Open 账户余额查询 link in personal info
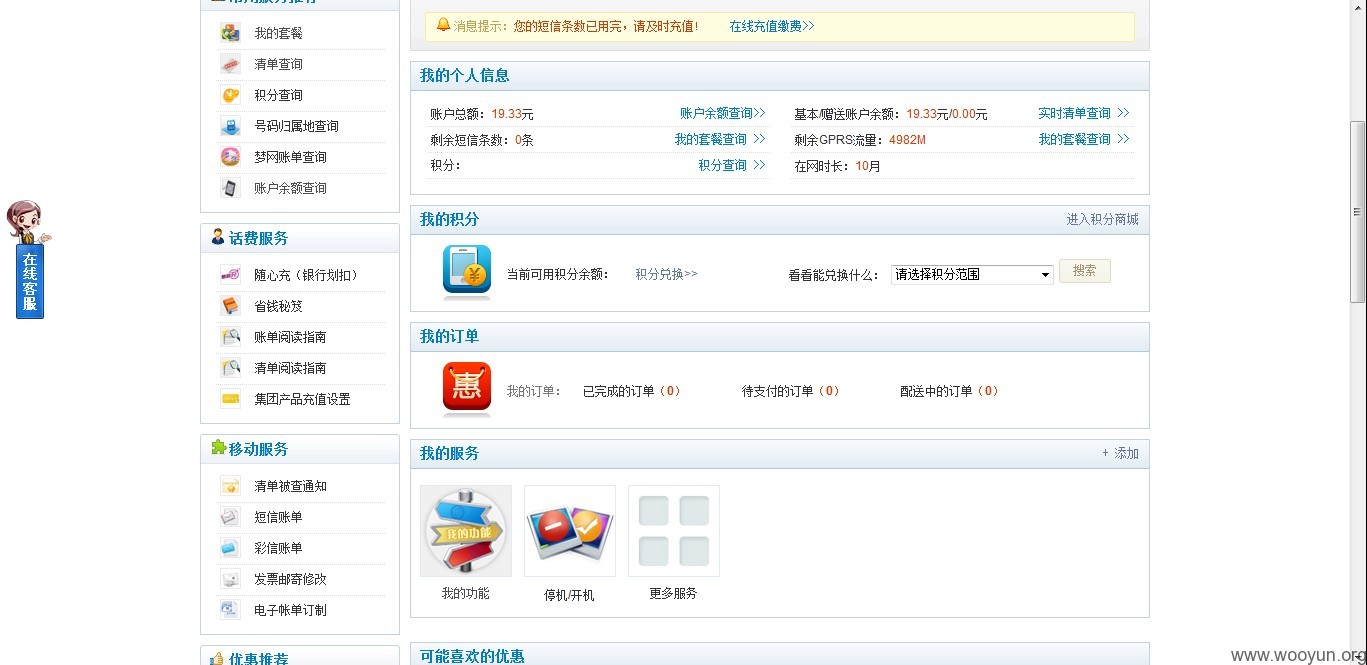The width and height of the screenshot is (1367, 665). click(722, 113)
